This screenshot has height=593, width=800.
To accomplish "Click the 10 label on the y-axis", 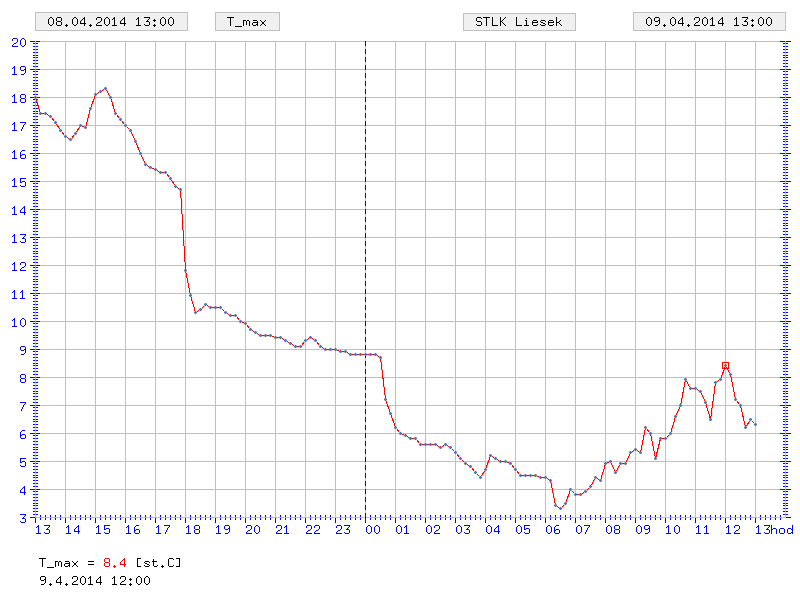I will pos(19,322).
